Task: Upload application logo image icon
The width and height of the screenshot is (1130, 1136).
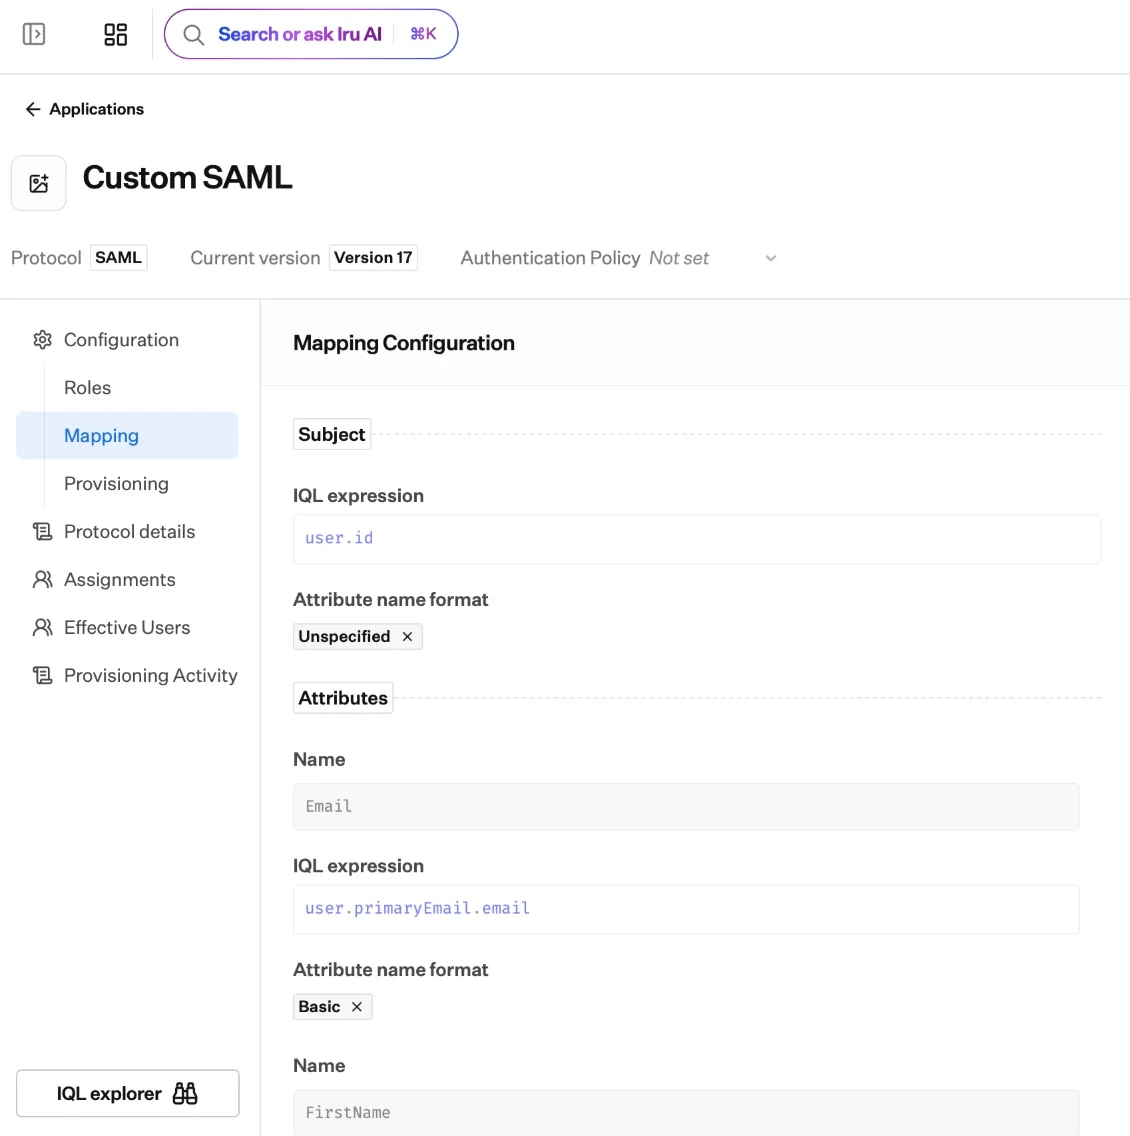Action: pyautogui.click(x=39, y=183)
